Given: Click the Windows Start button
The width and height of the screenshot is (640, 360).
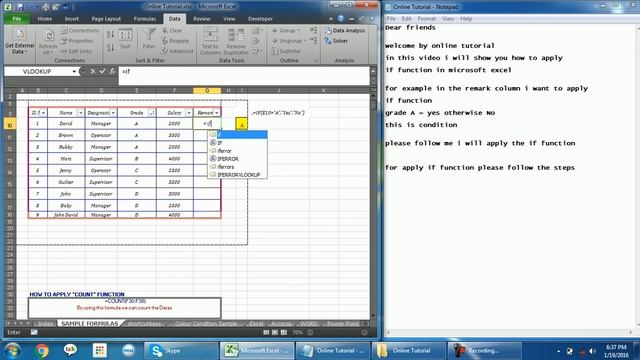Looking at the screenshot, I should click(x=13, y=350).
